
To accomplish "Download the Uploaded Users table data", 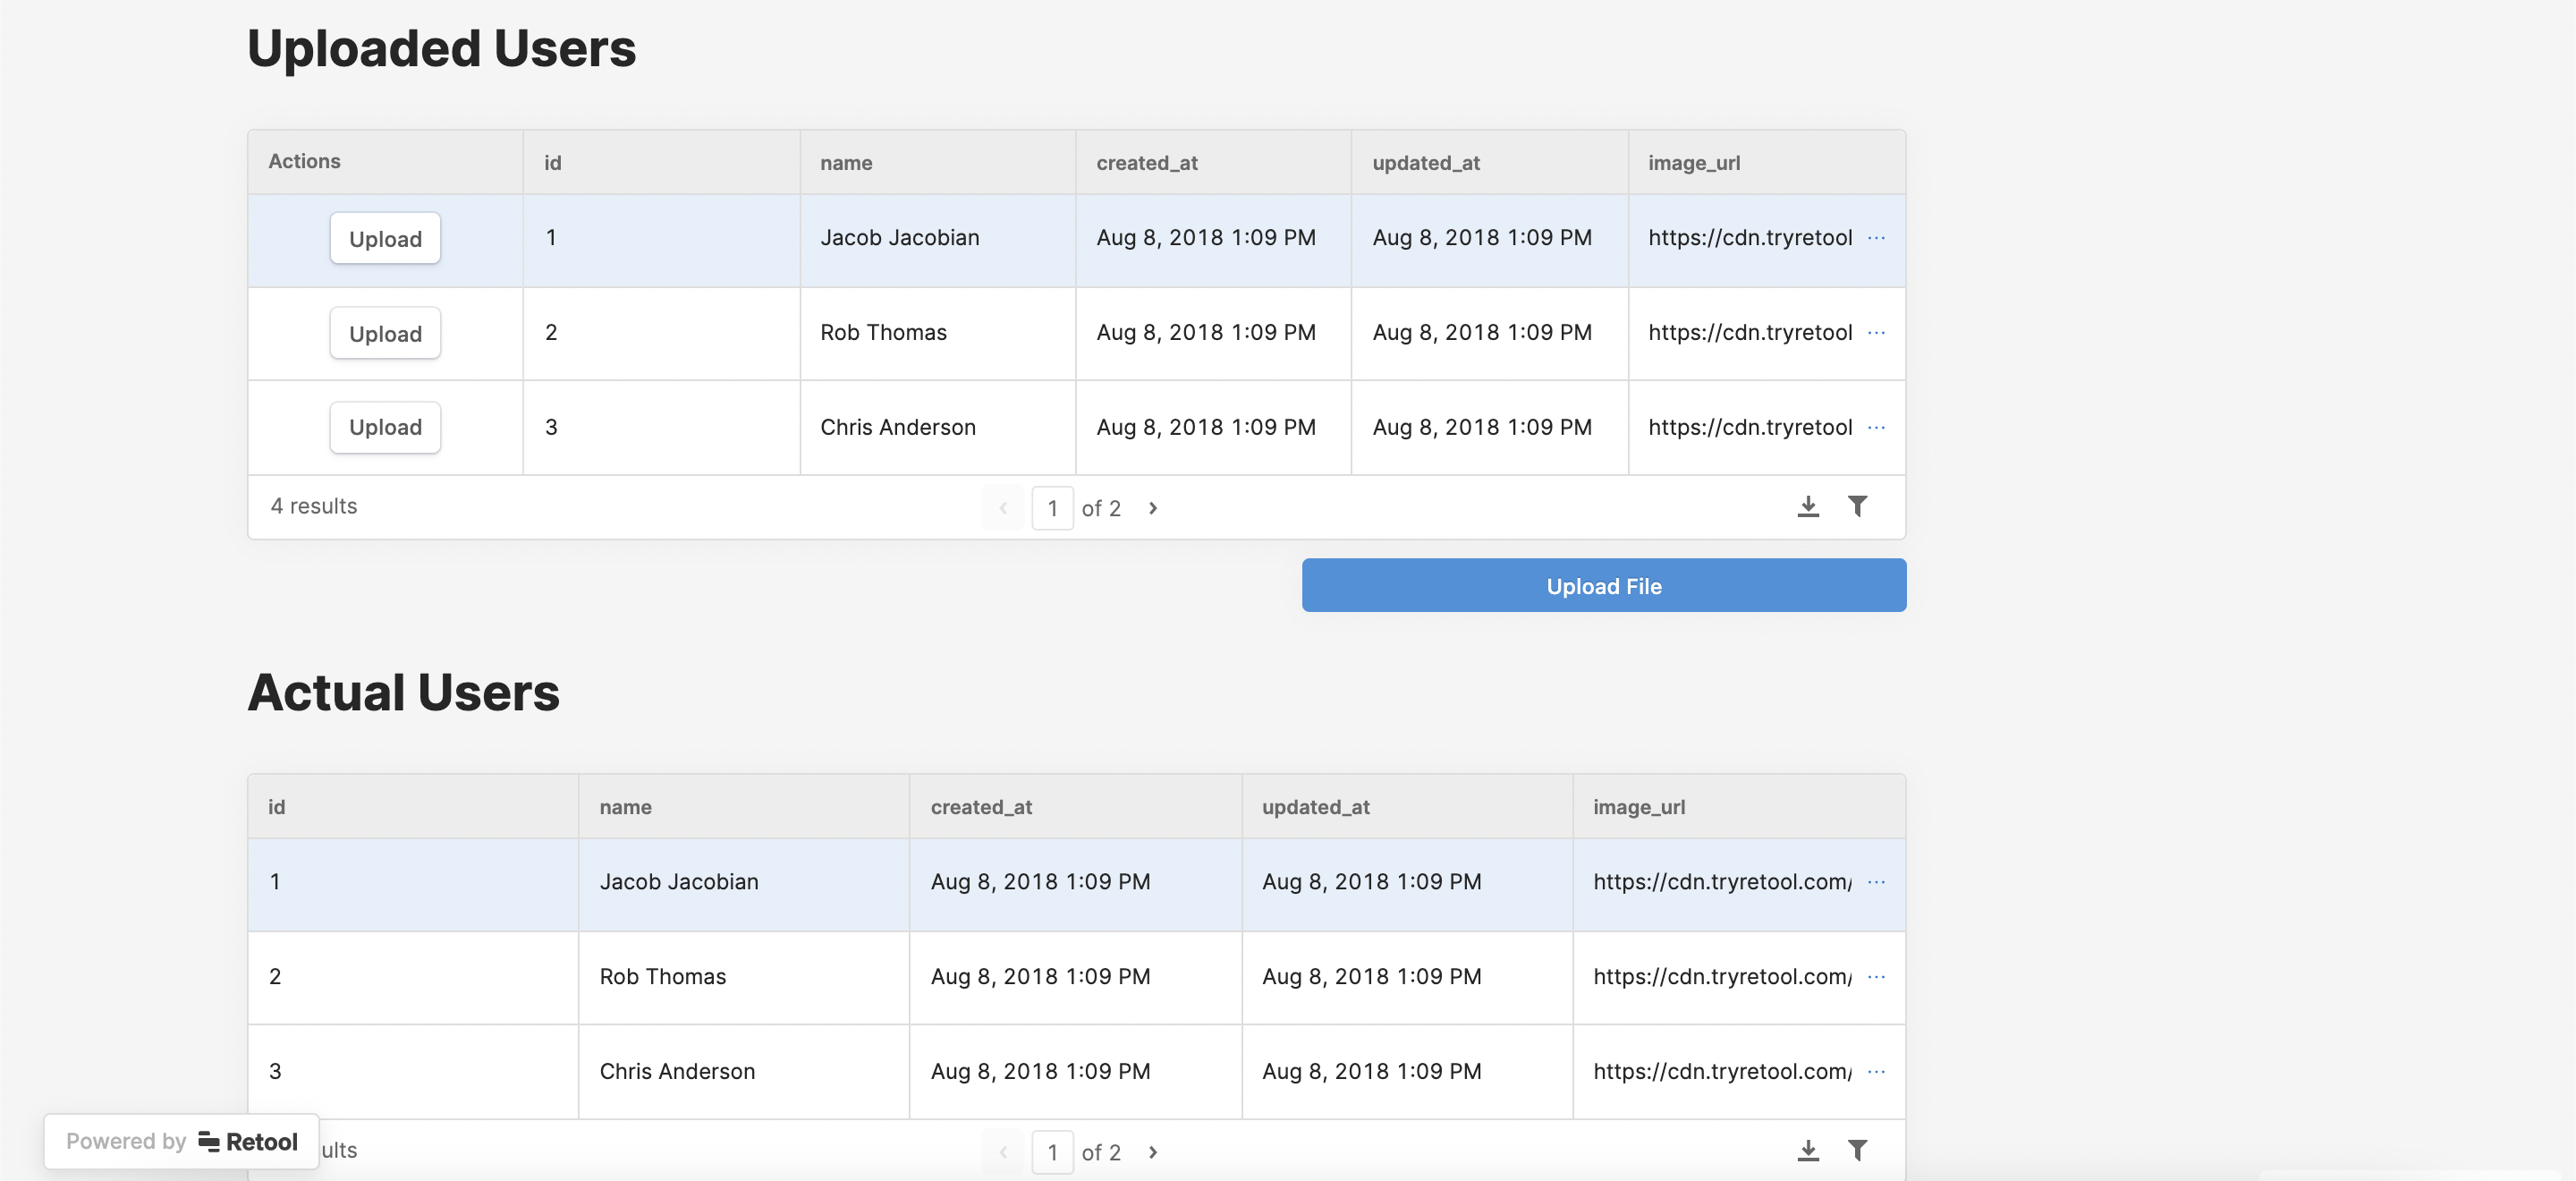I will pos(1807,506).
